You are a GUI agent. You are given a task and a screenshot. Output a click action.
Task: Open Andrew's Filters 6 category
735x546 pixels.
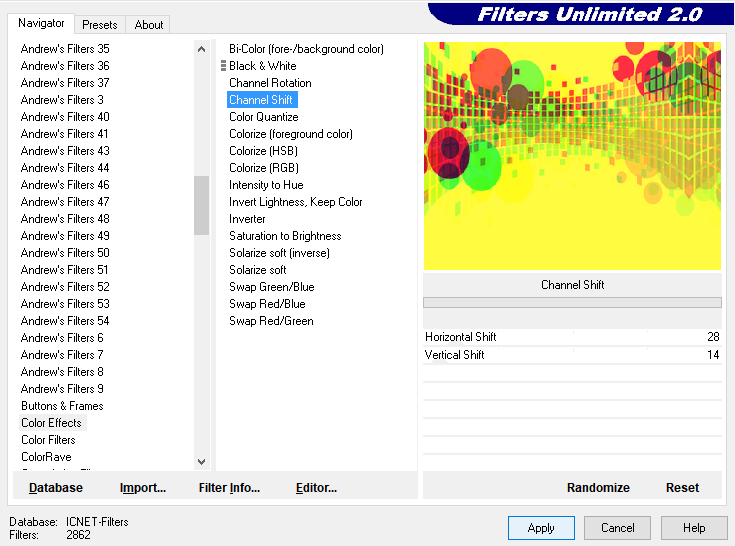pyautogui.click(x=62, y=338)
